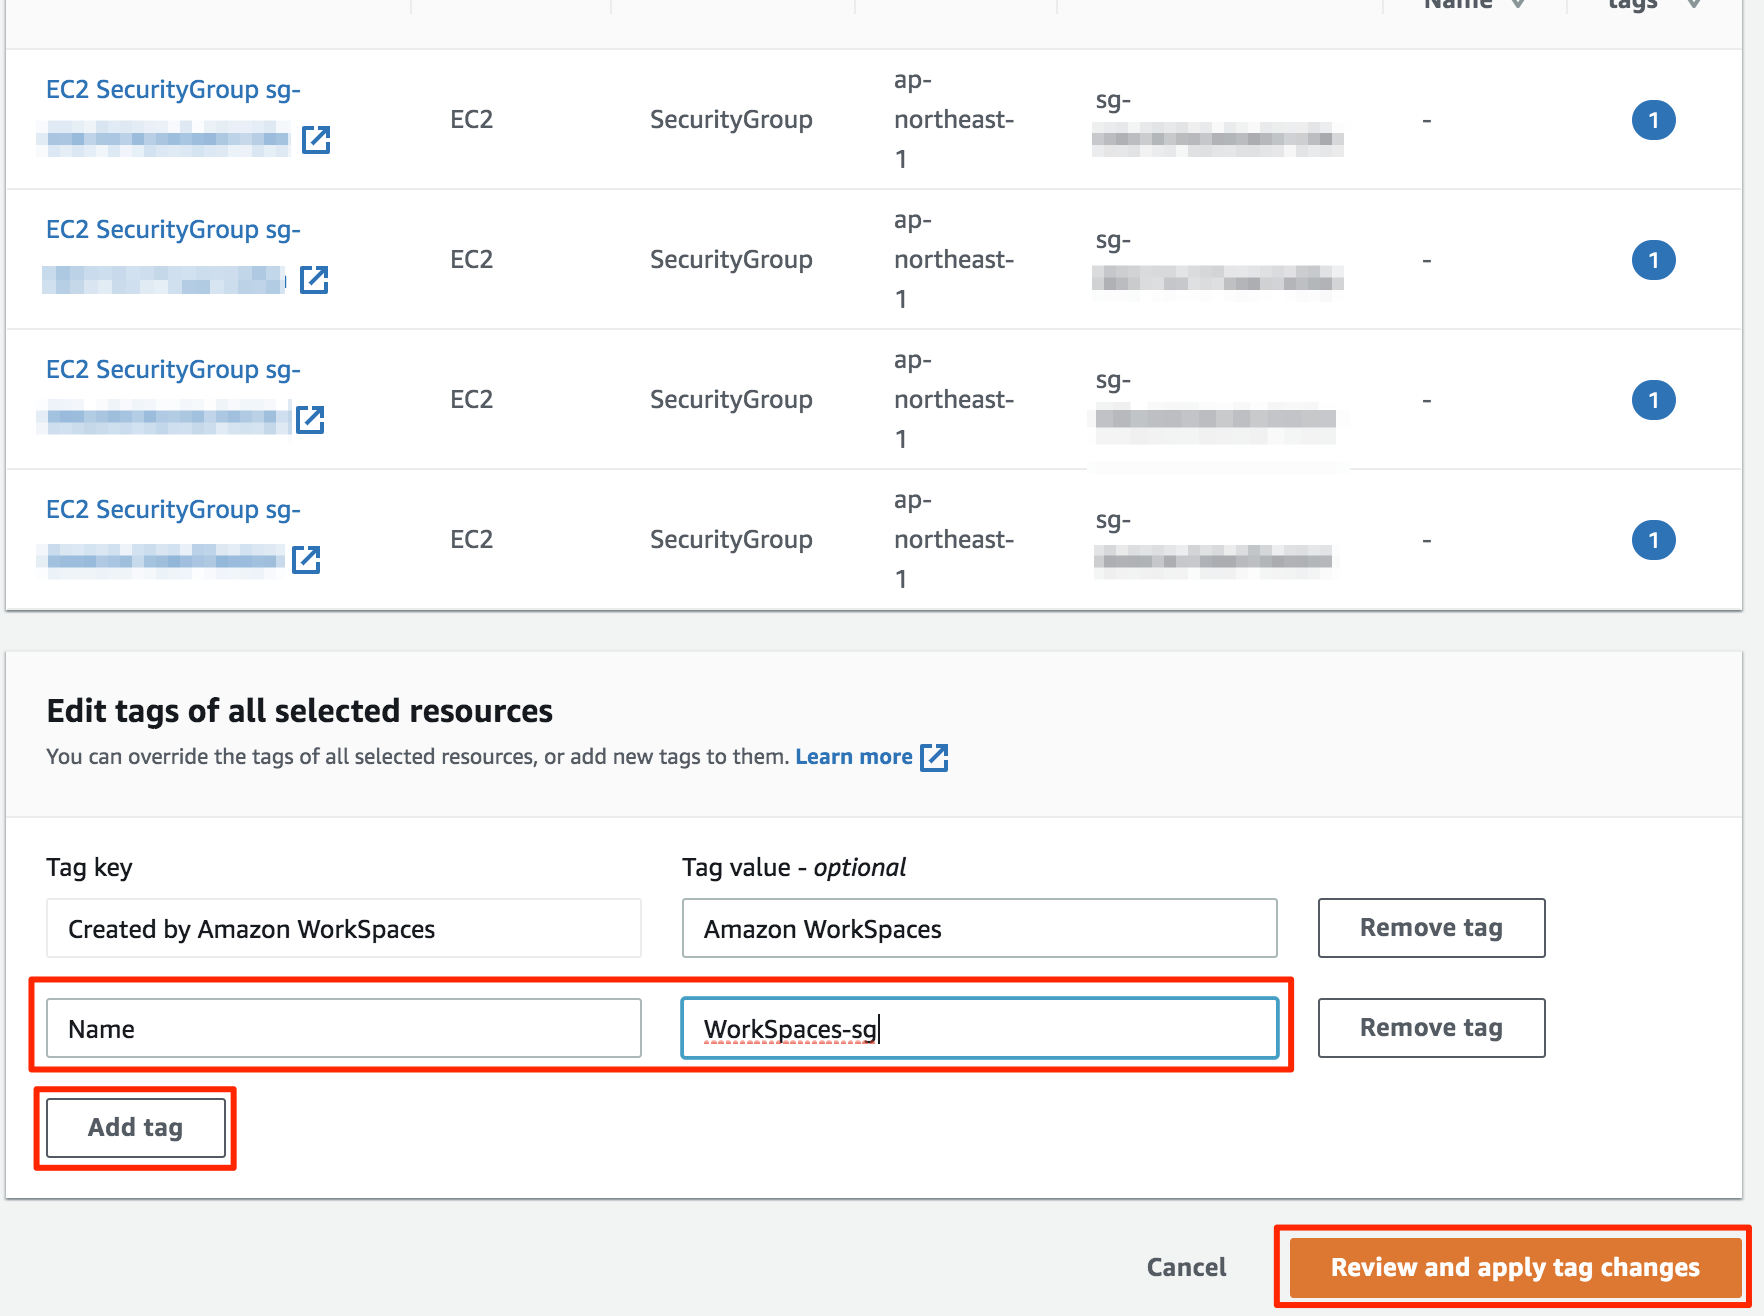Viewport: 1764px width, 1316px height.
Task: Click the external link icon on second security group
Action: tap(314, 281)
